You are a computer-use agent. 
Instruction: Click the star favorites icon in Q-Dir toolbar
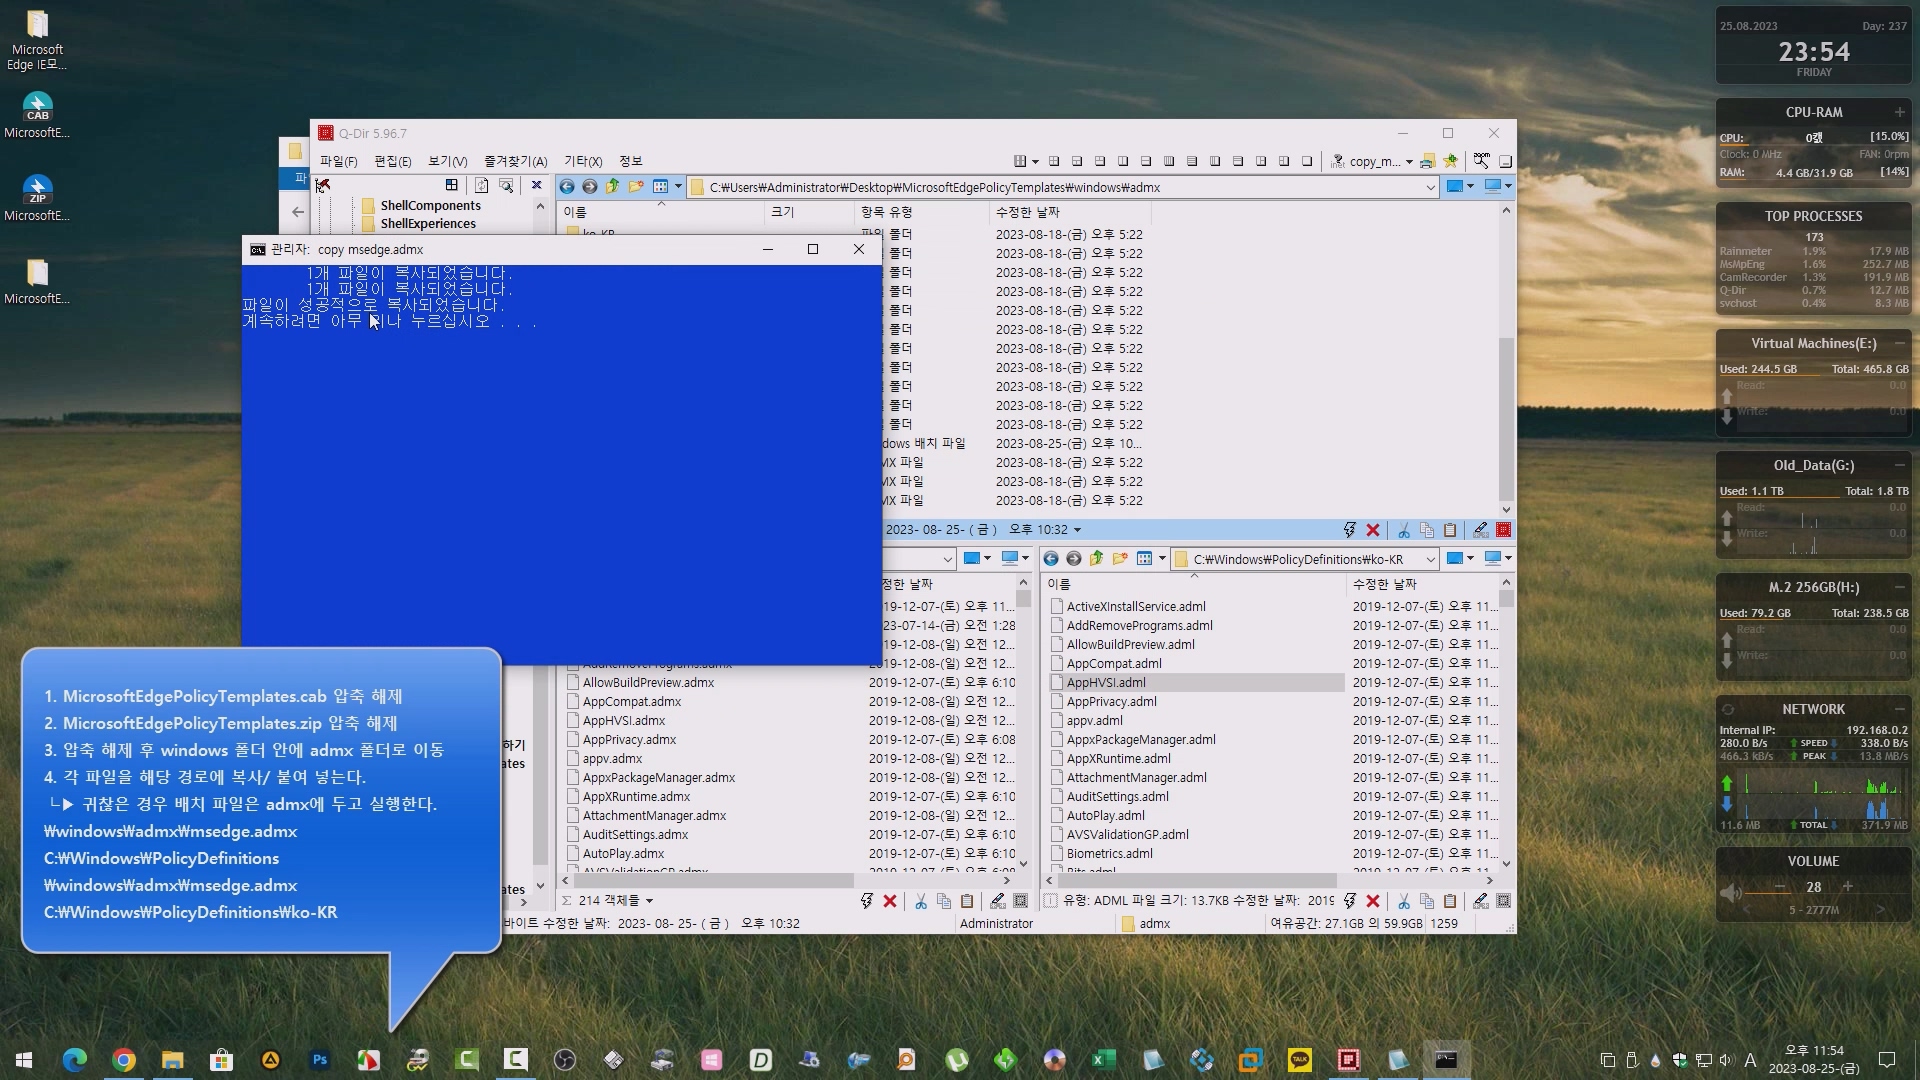1450,161
